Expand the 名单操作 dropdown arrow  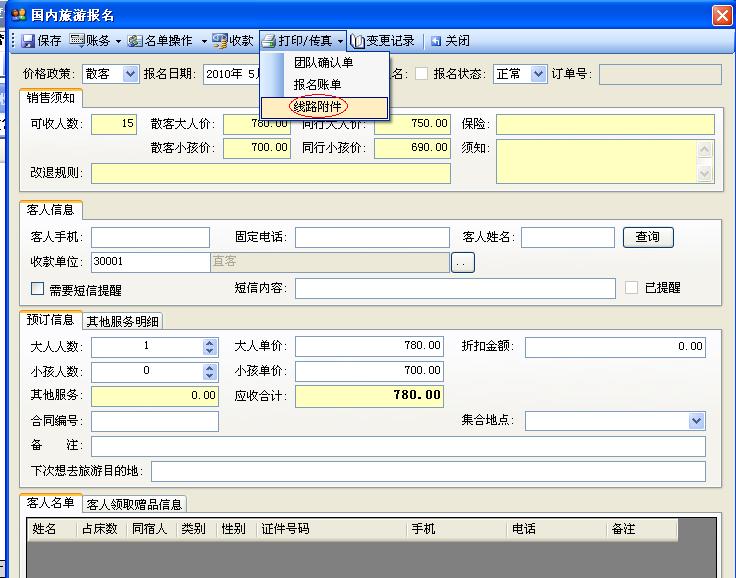pos(204,42)
